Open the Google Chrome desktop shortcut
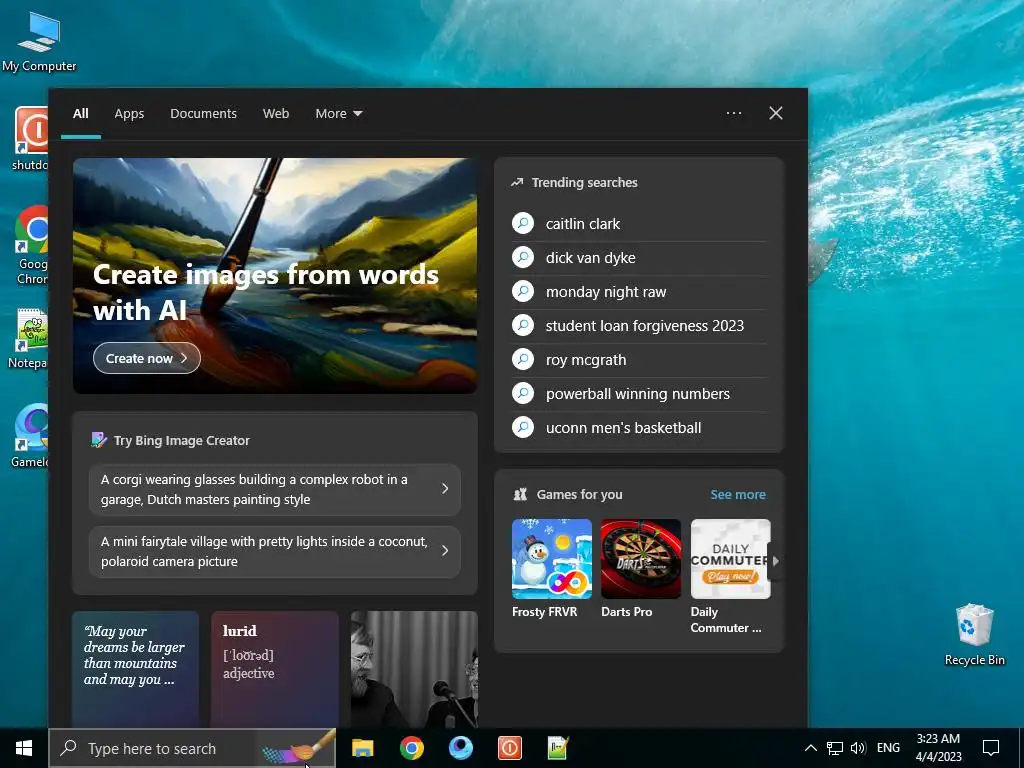This screenshot has height=768, width=1024. [33, 245]
